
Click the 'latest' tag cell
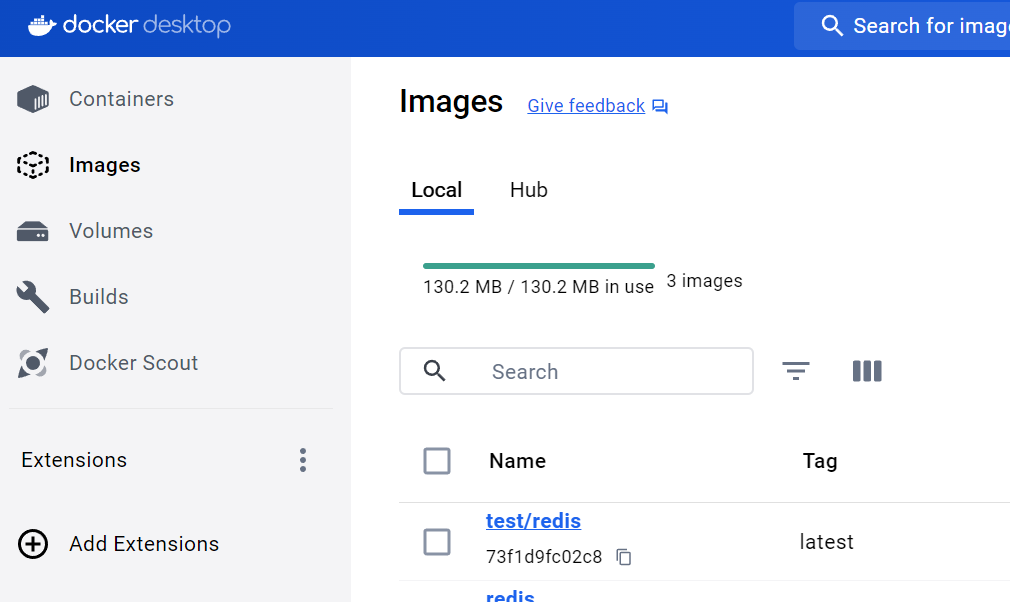click(826, 542)
